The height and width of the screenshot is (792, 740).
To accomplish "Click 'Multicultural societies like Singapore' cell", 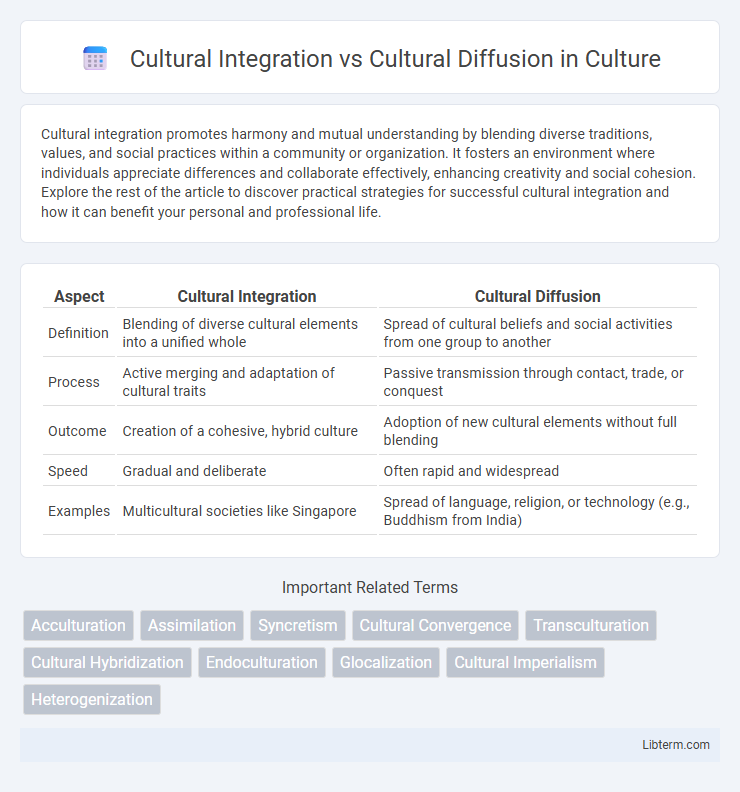I will point(246,511).
